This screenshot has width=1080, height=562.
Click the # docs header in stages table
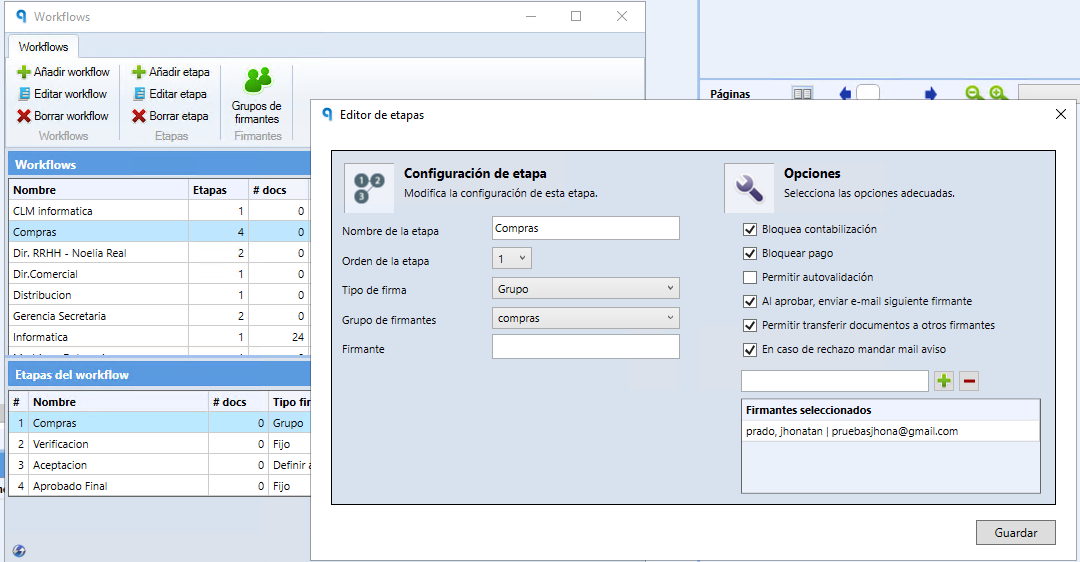(238, 402)
